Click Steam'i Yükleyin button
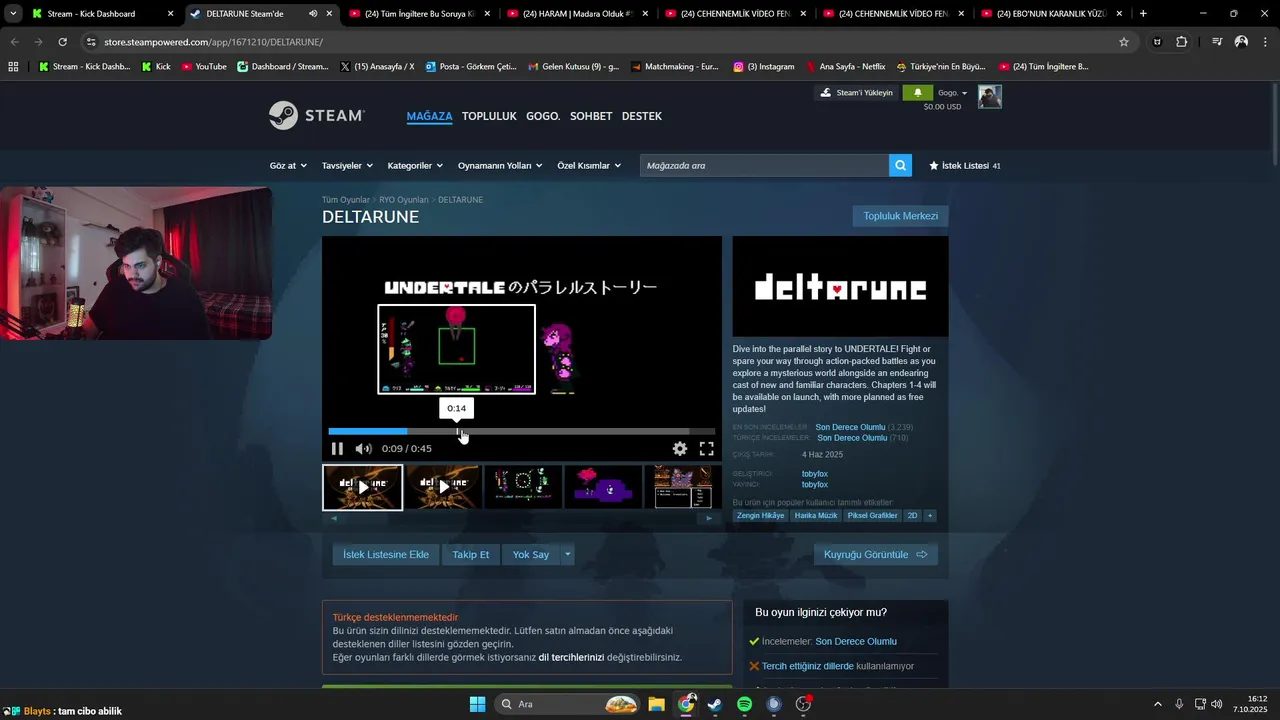 click(x=856, y=92)
